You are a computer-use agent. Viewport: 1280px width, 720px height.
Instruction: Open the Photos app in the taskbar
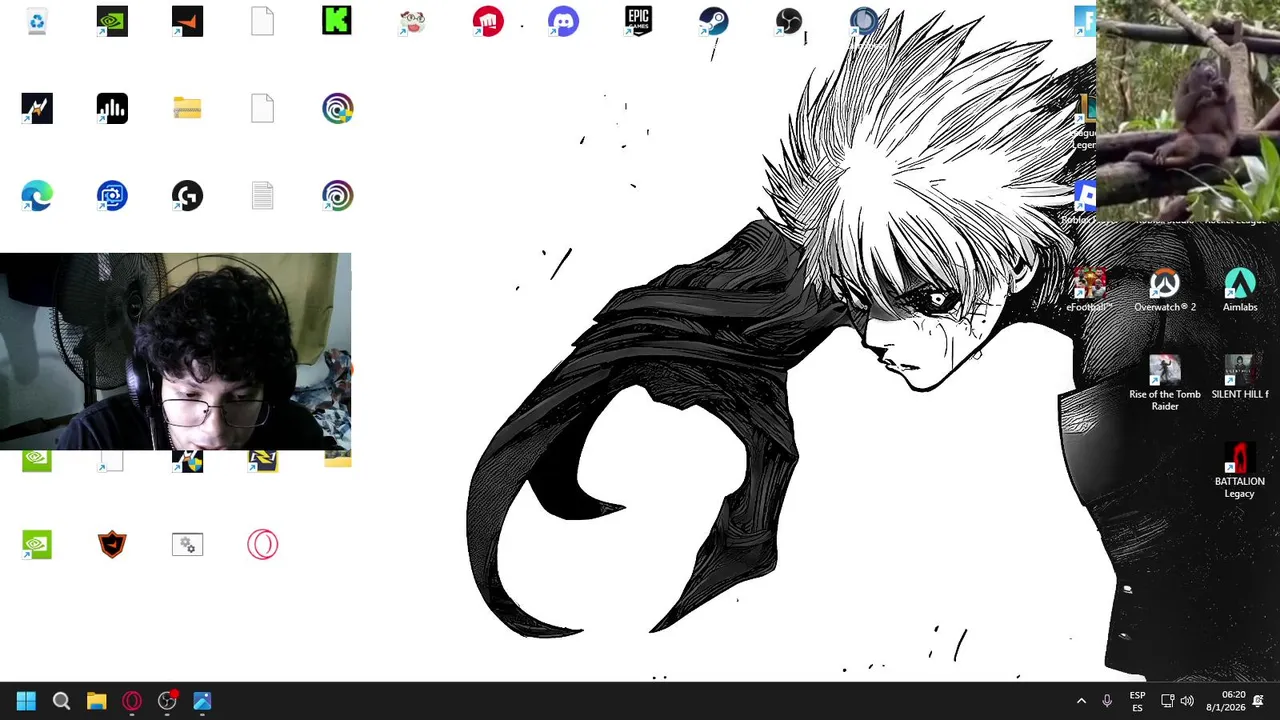[x=202, y=701]
